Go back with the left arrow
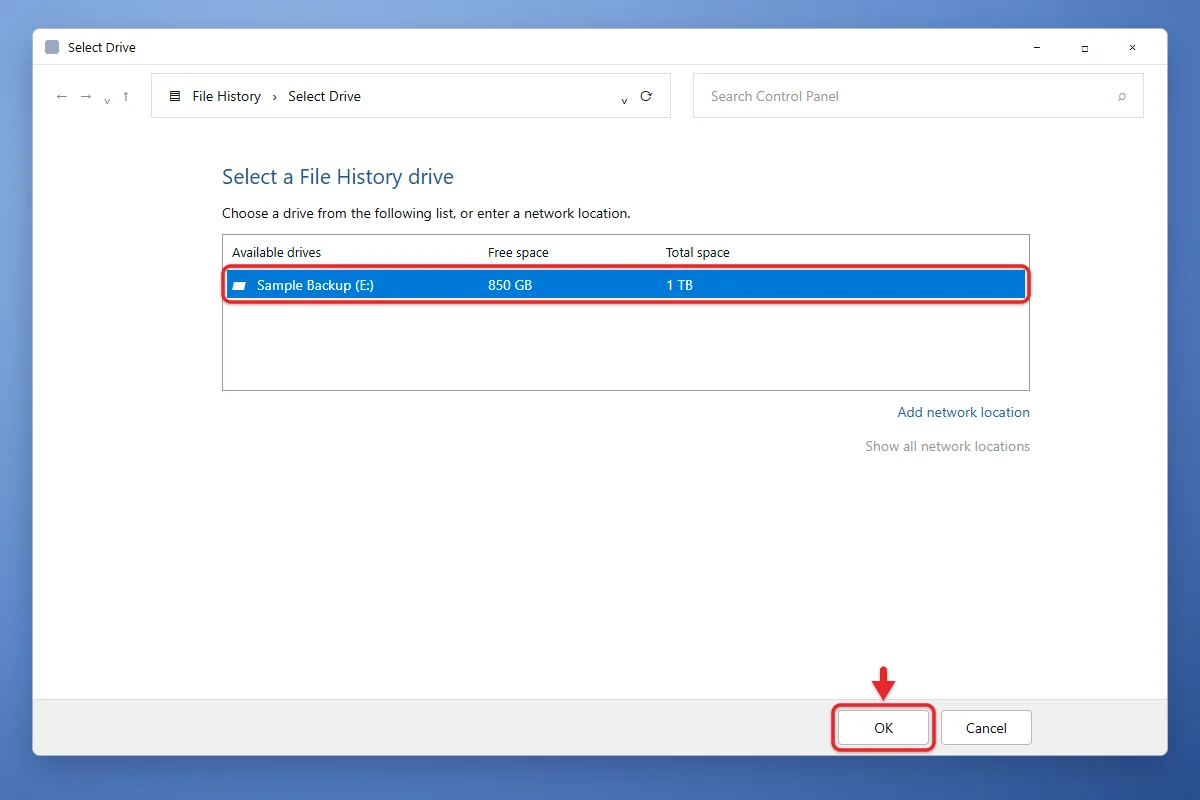 point(62,96)
